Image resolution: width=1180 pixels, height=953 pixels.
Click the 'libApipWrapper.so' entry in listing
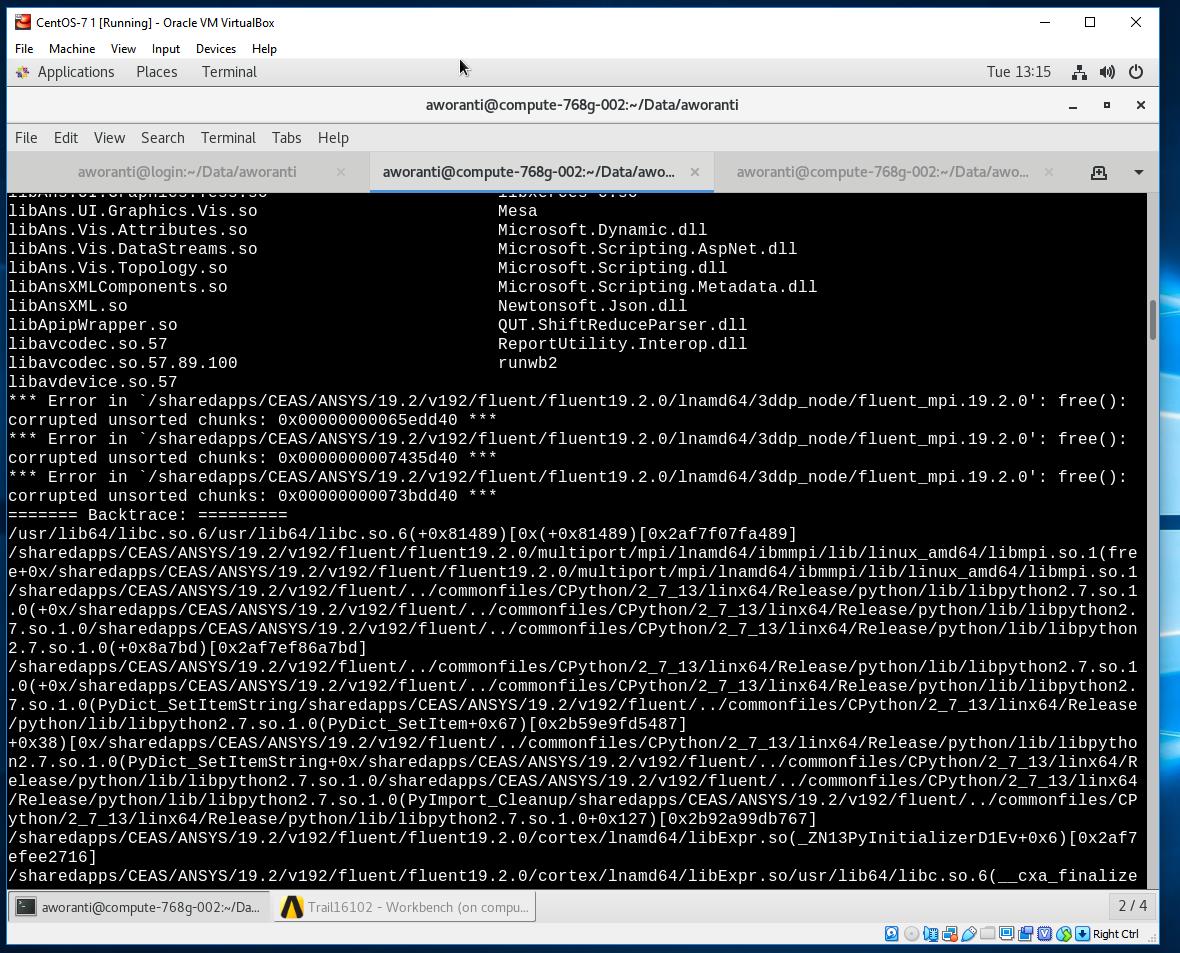point(93,325)
